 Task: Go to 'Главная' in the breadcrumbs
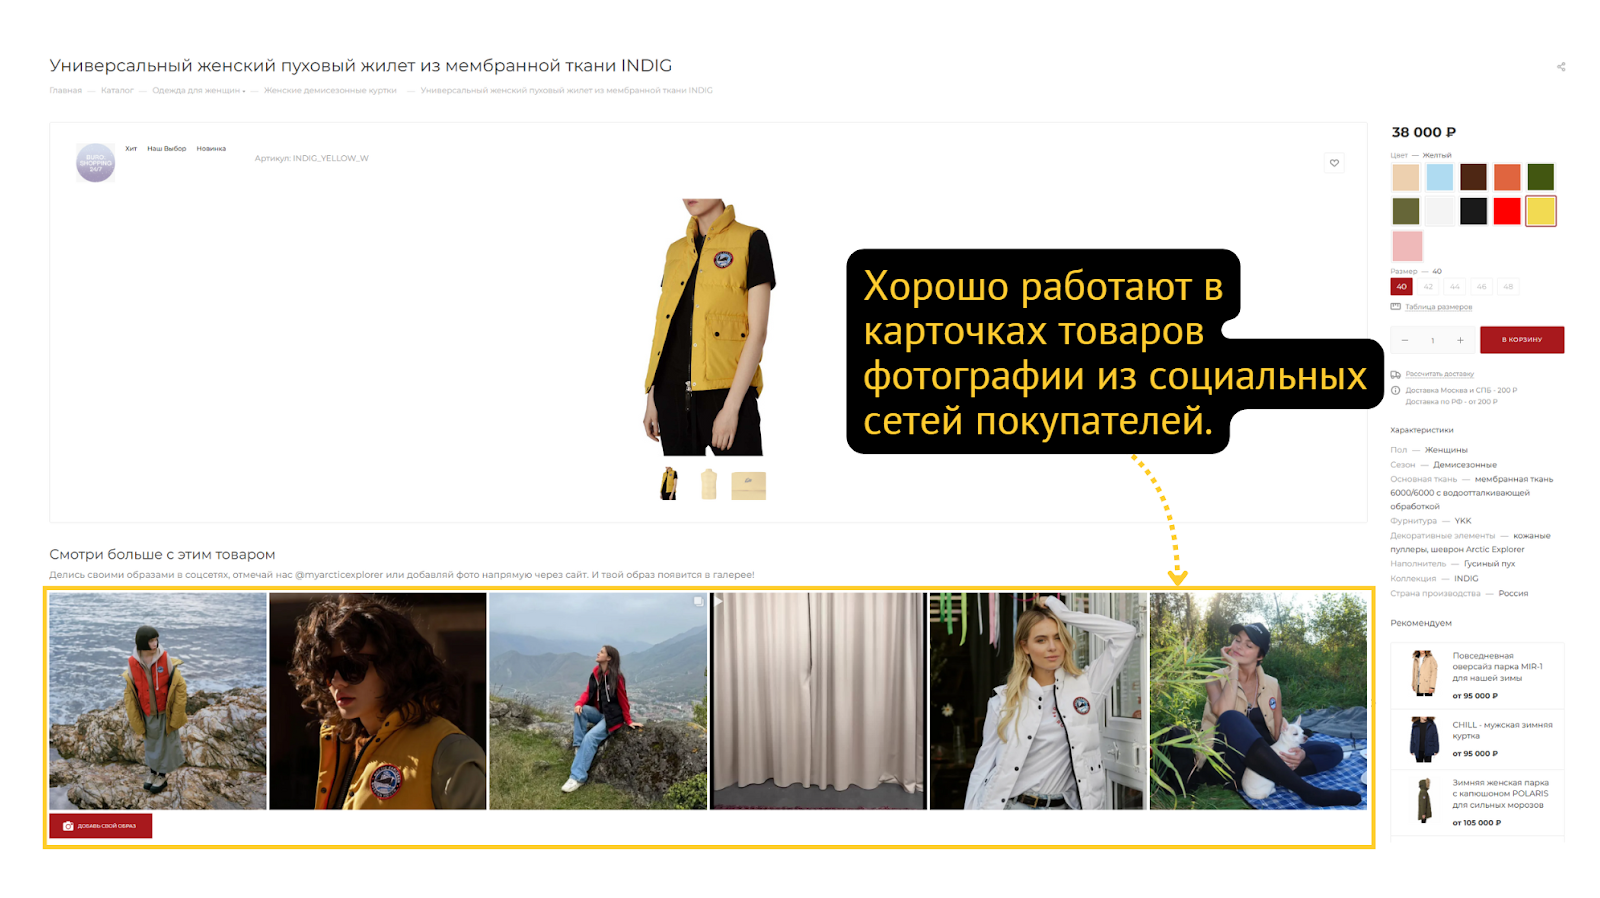tap(66, 90)
